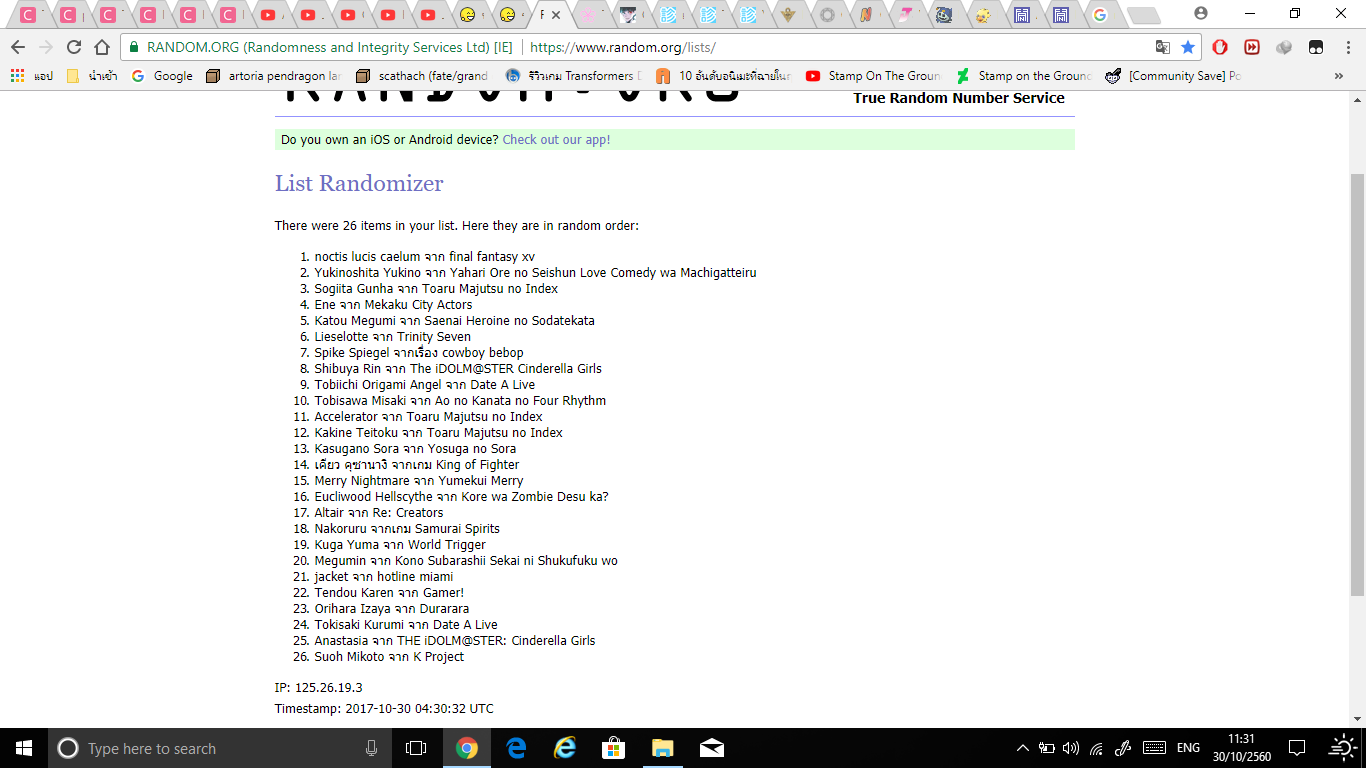1366x768 pixels.
Task: Click list item 'jacket' from hotline miami
Action: tap(384, 577)
